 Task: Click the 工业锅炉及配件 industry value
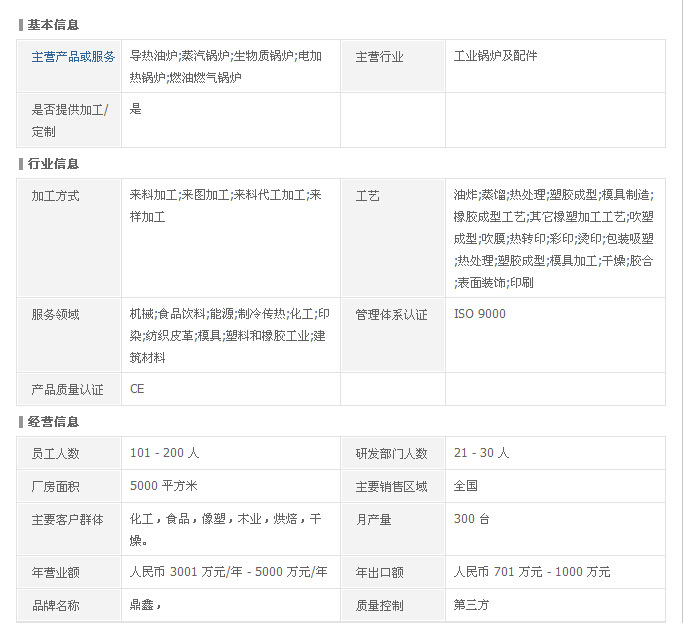(495, 56)
